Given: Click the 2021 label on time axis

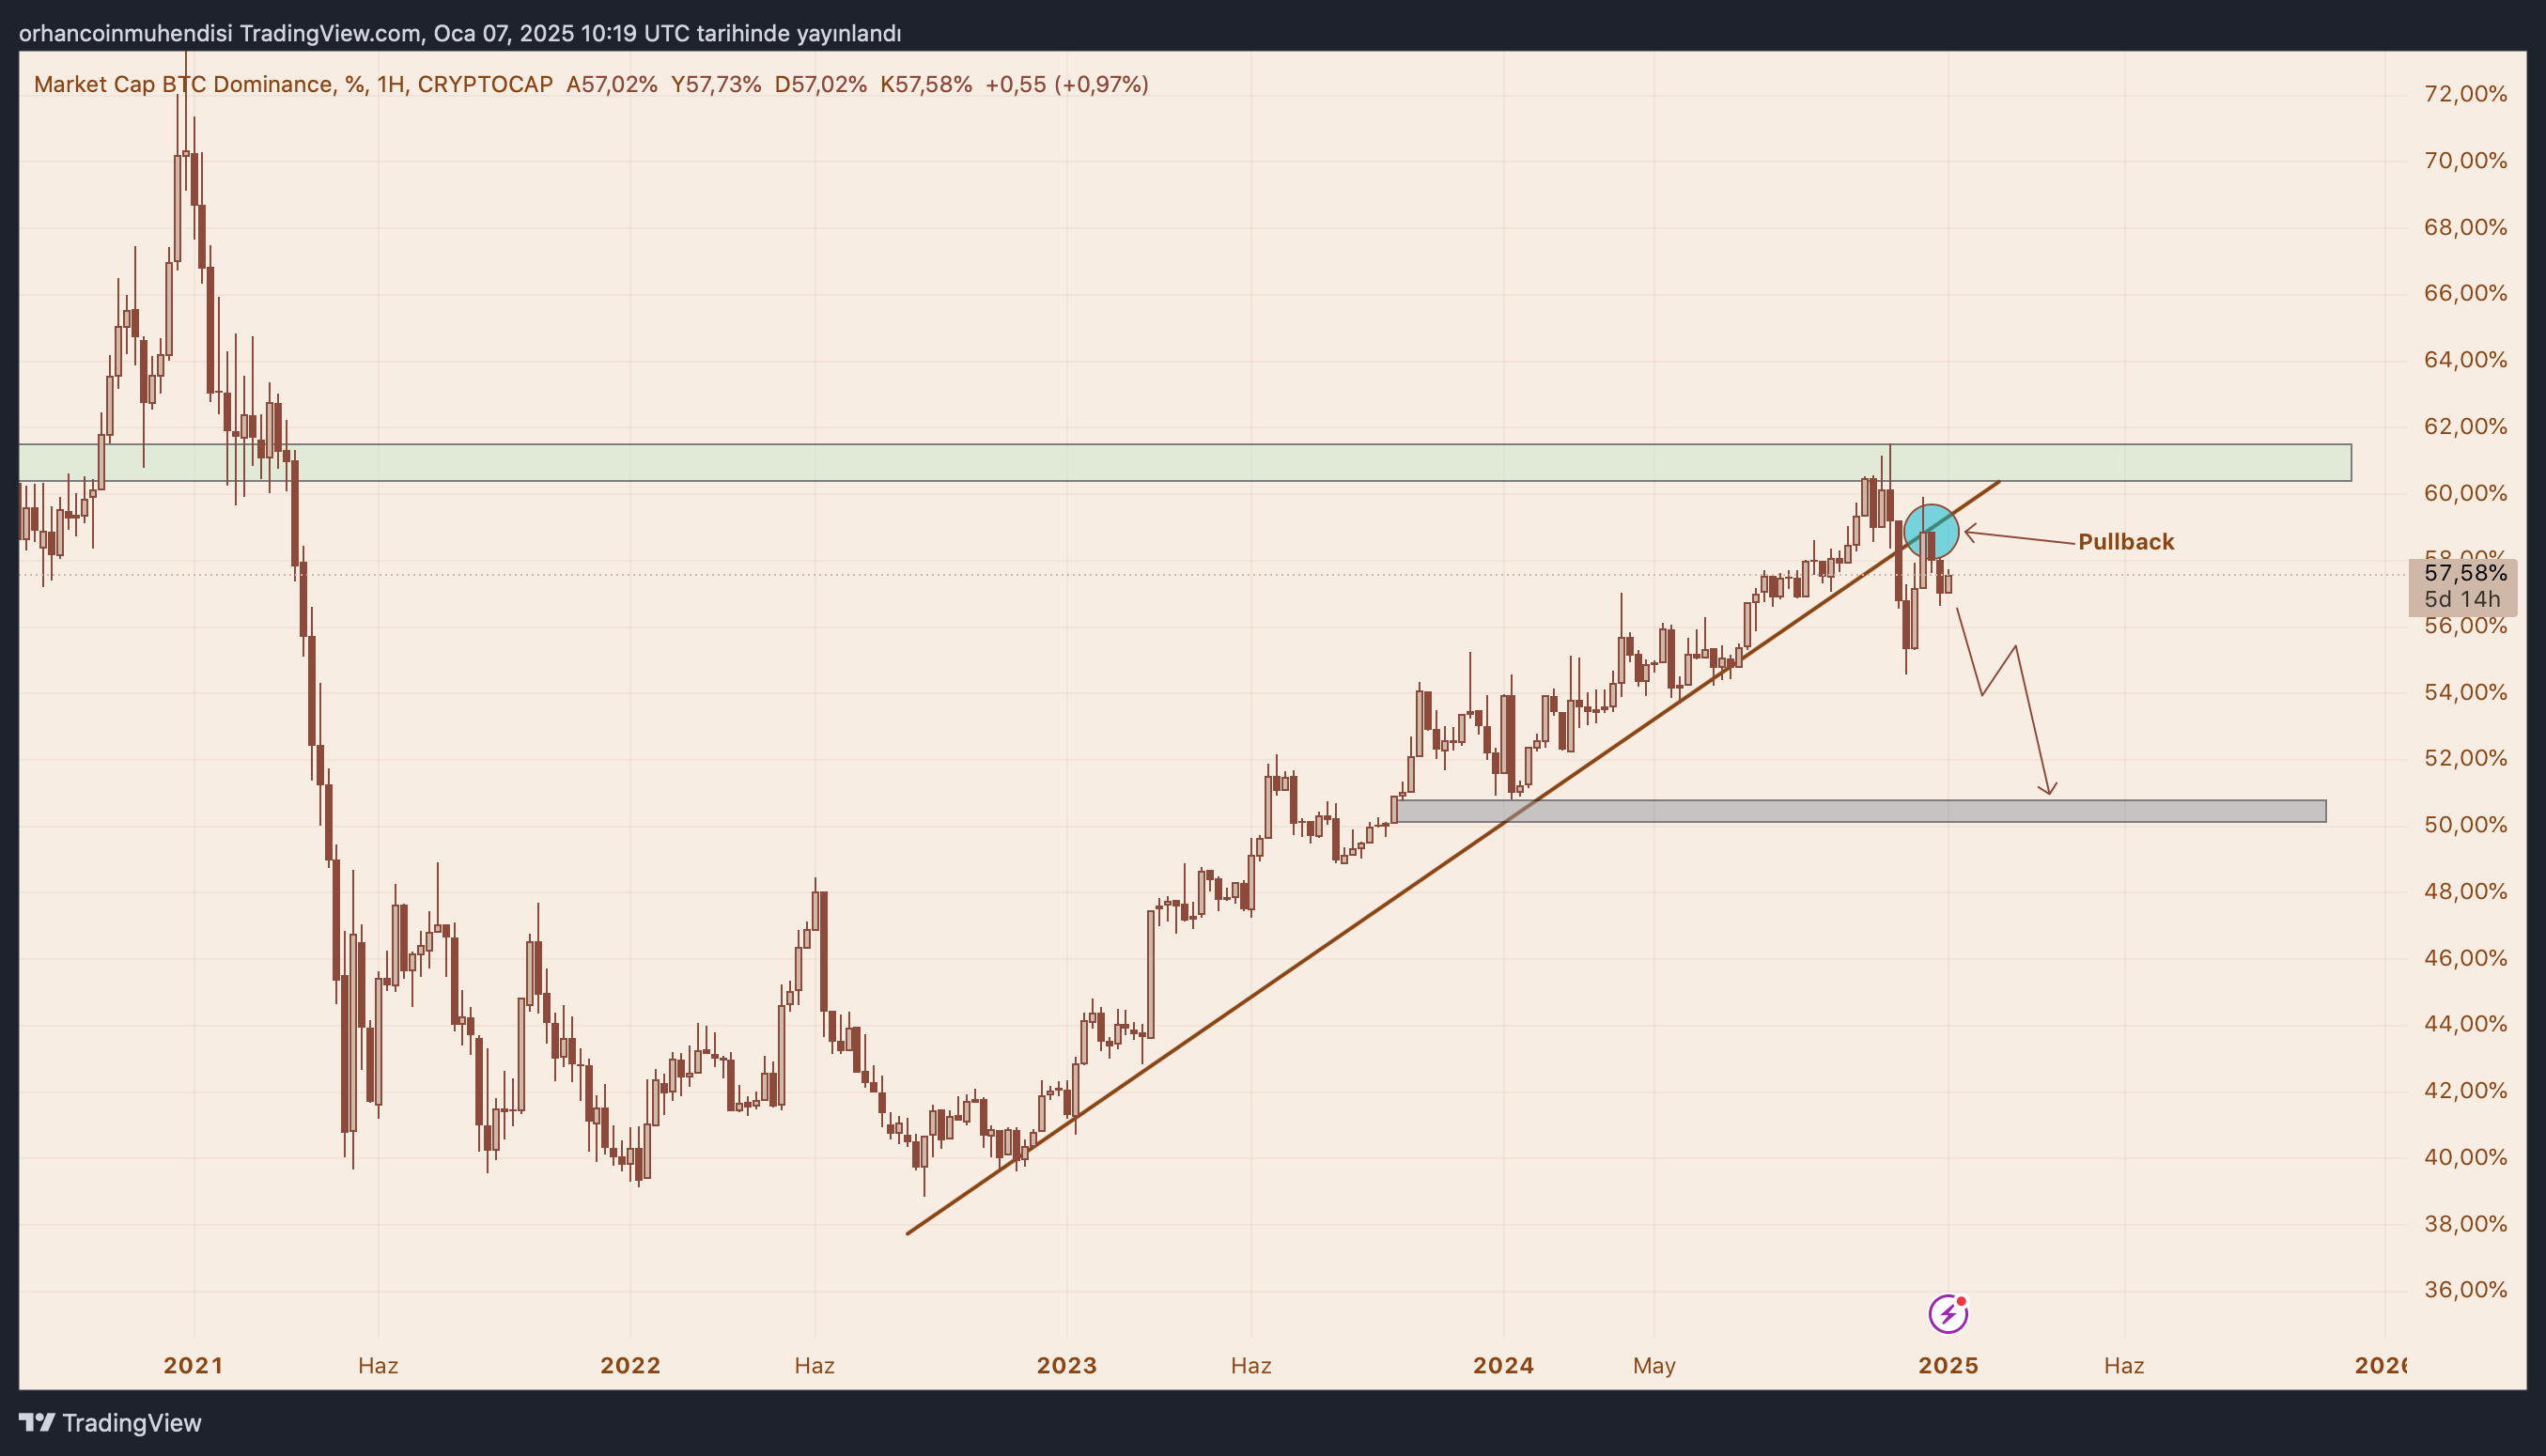Looking at the screenshot, I should (193, 1365).
